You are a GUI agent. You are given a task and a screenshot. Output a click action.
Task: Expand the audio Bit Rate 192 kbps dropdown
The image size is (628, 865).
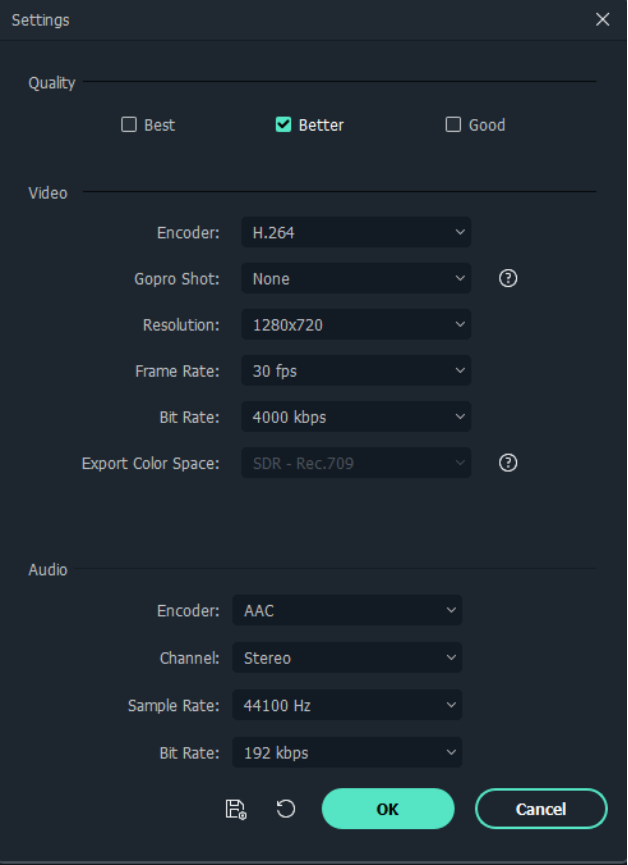coord(347,752)
